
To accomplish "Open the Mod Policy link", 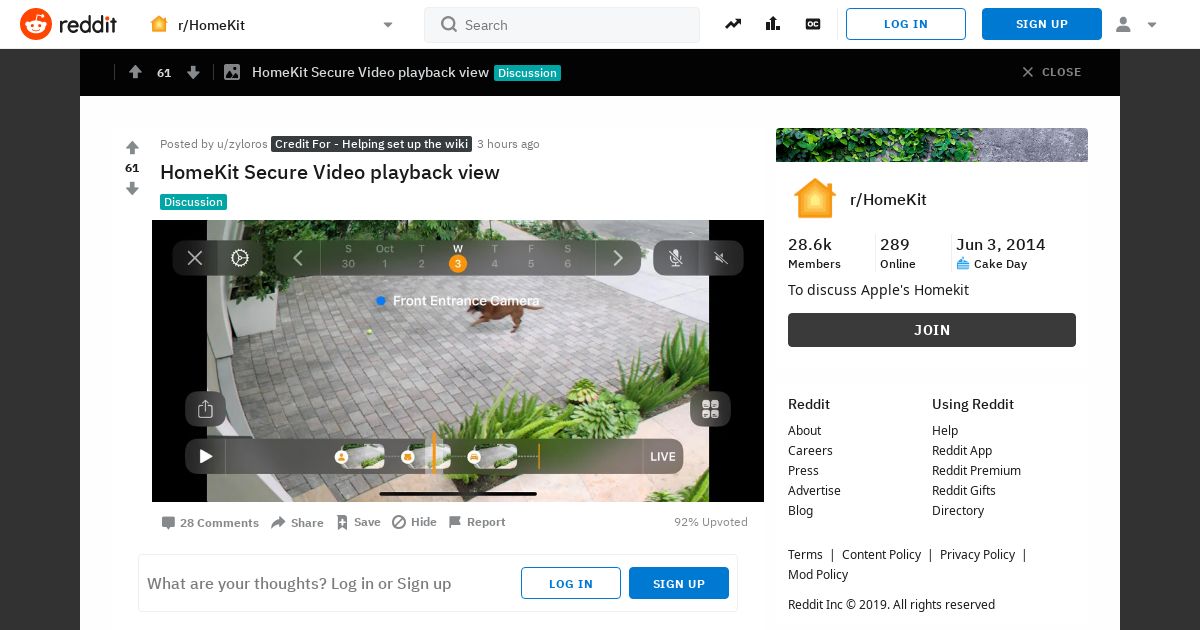I will click(x=818, y=574).
